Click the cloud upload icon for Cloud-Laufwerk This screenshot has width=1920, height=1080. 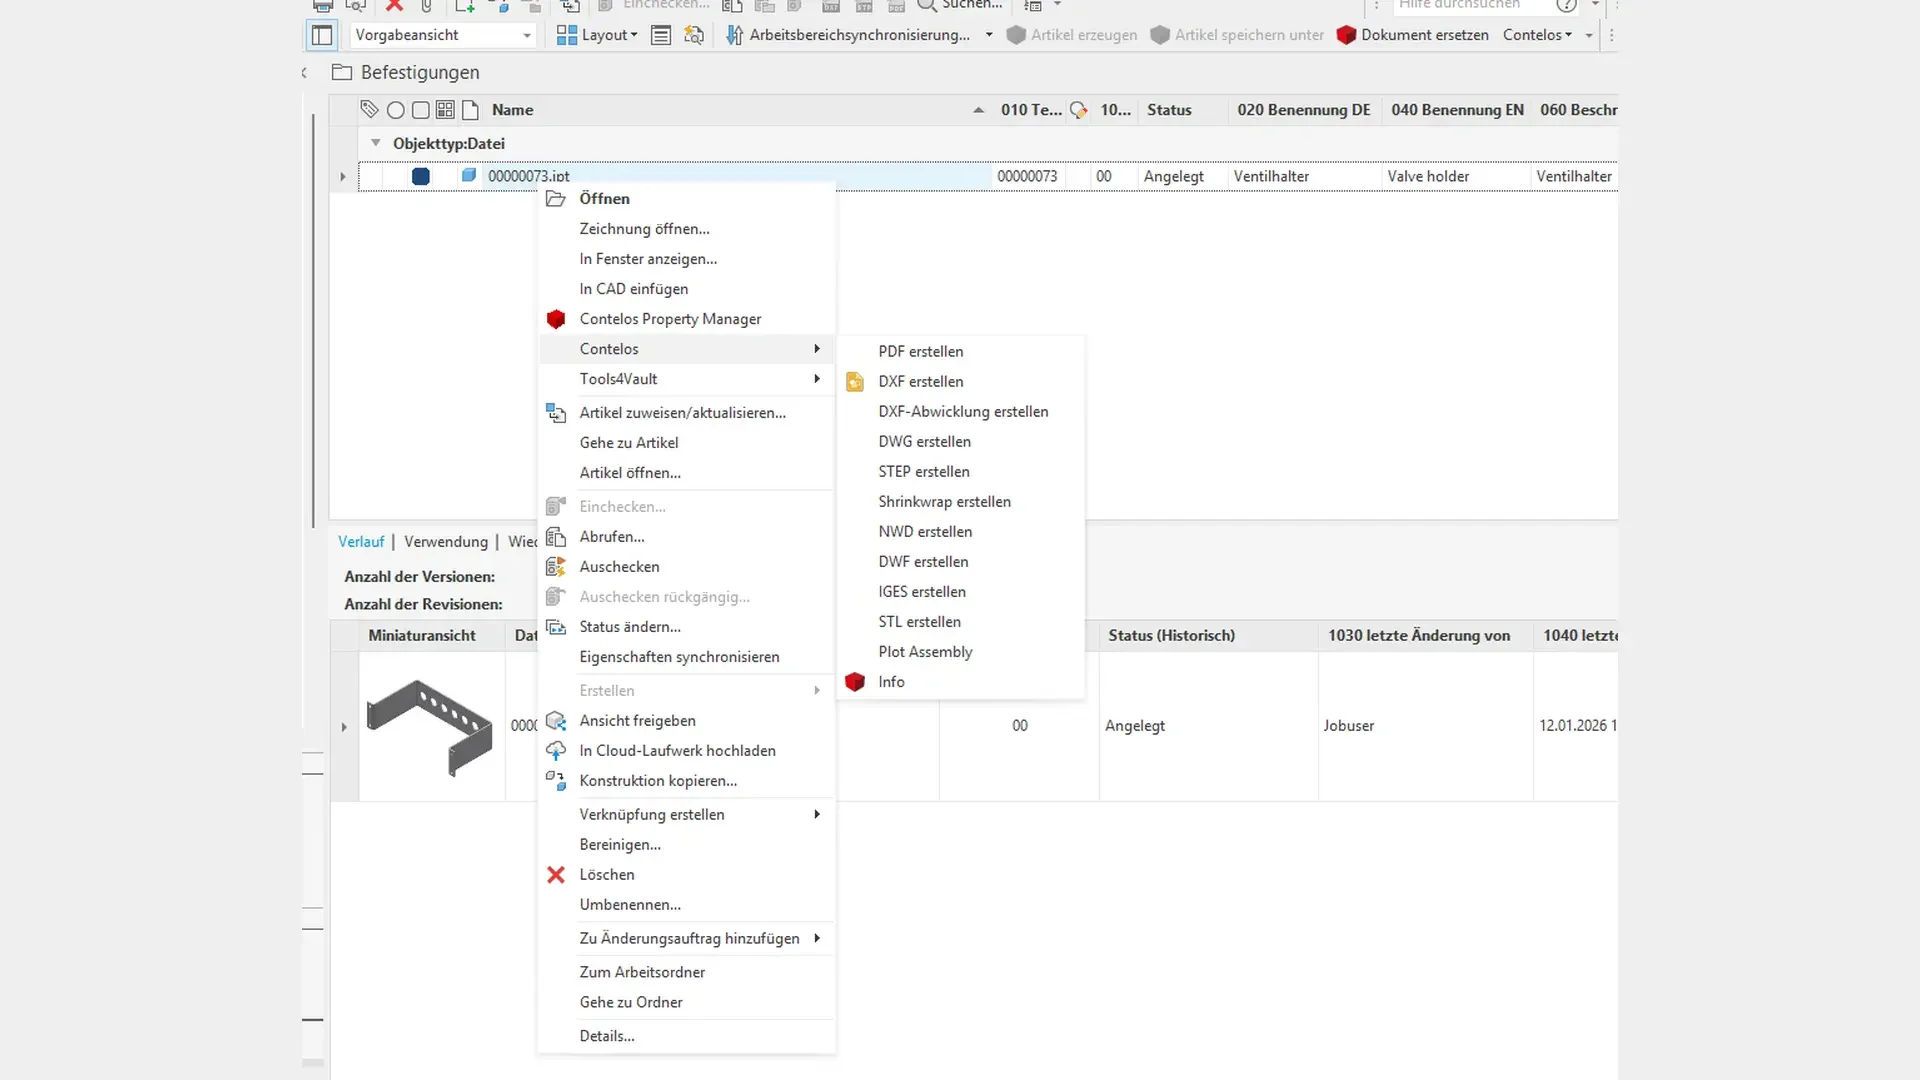click(x=556, y=751)
